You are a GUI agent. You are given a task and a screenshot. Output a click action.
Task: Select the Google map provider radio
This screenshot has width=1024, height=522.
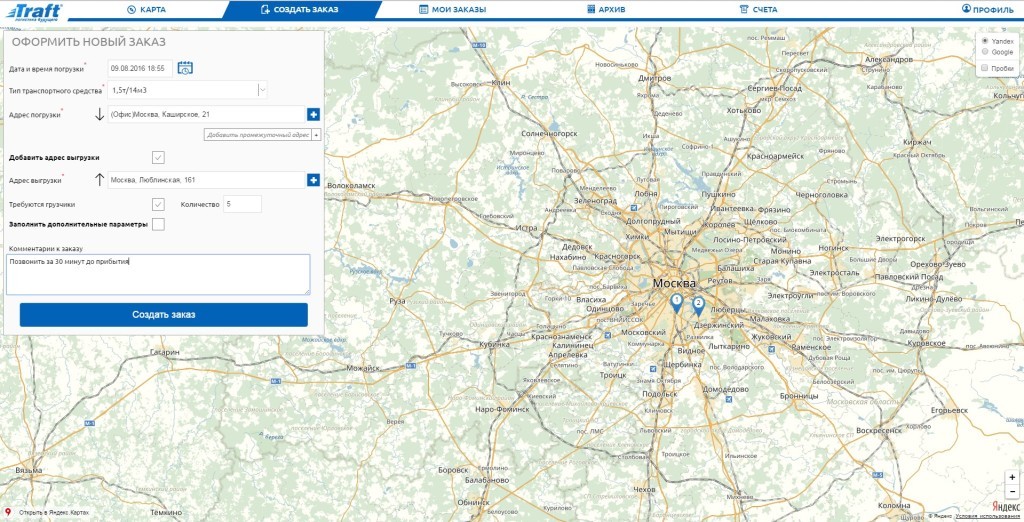[x=985, y=52]
